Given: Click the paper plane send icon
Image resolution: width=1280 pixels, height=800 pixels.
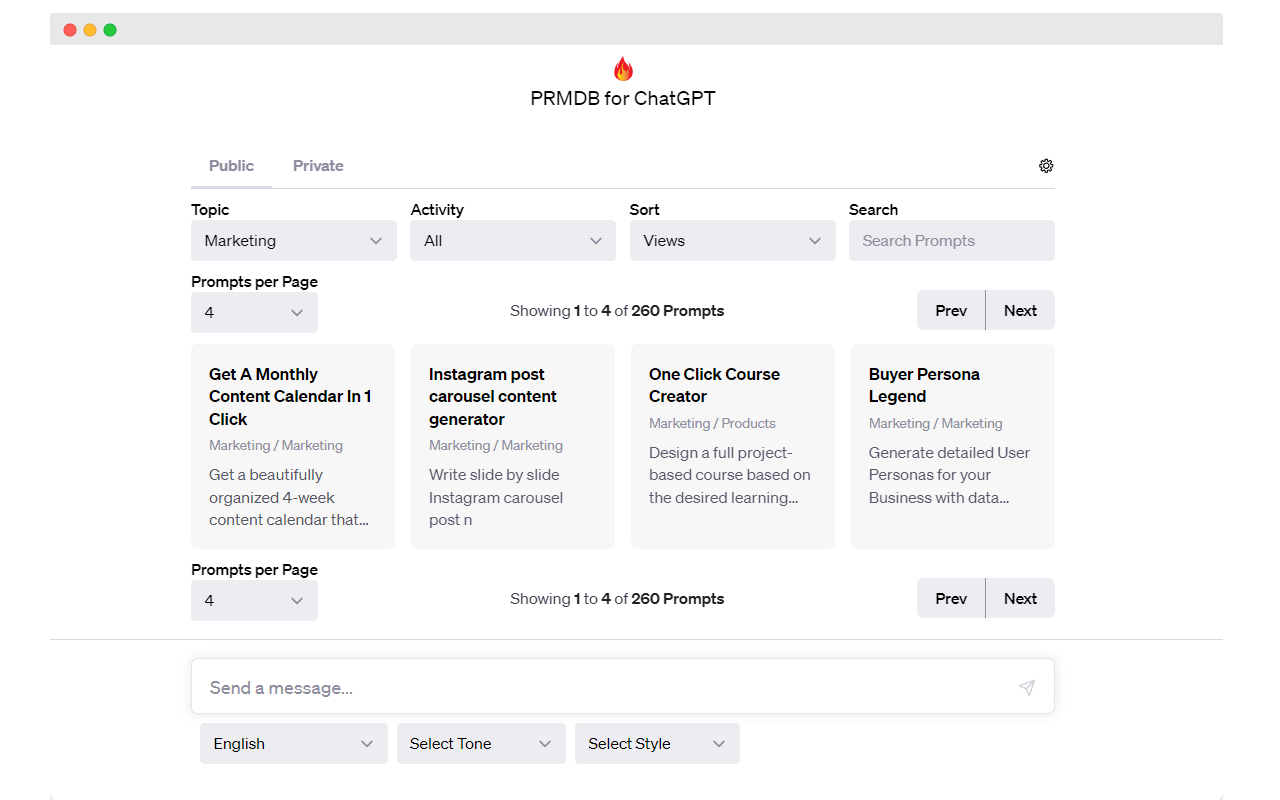Looking at the screenshot, I should coord(1027,688).
